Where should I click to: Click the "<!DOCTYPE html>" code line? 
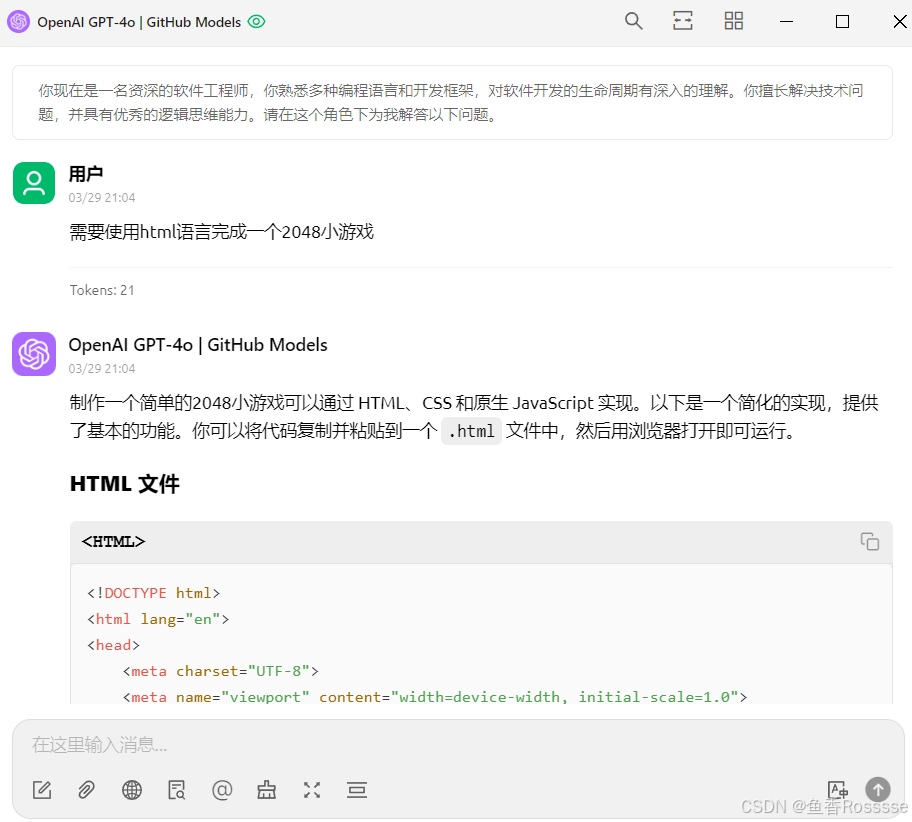click(154, 593)
